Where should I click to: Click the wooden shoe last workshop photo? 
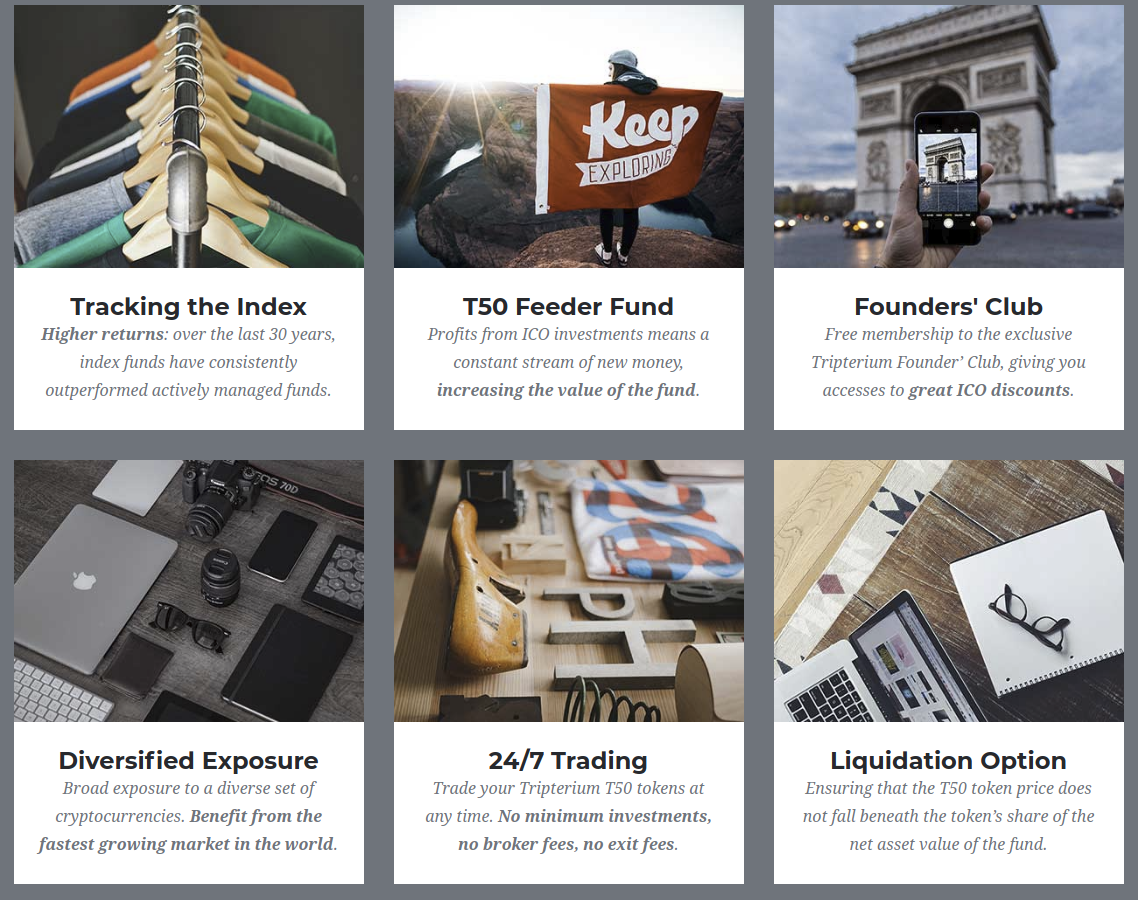click(x=568, y=591)
